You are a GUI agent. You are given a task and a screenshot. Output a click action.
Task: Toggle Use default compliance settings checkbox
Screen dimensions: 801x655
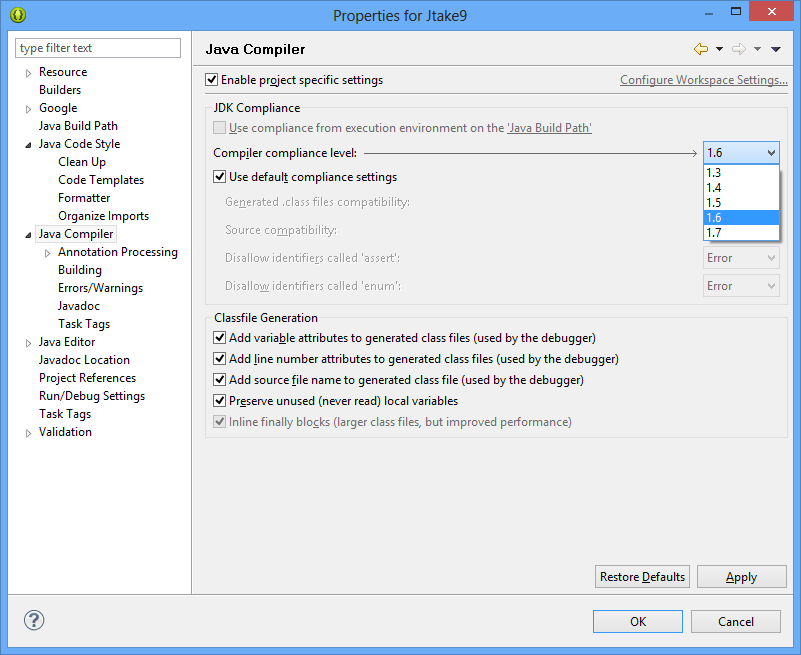(x=220, y=177)
